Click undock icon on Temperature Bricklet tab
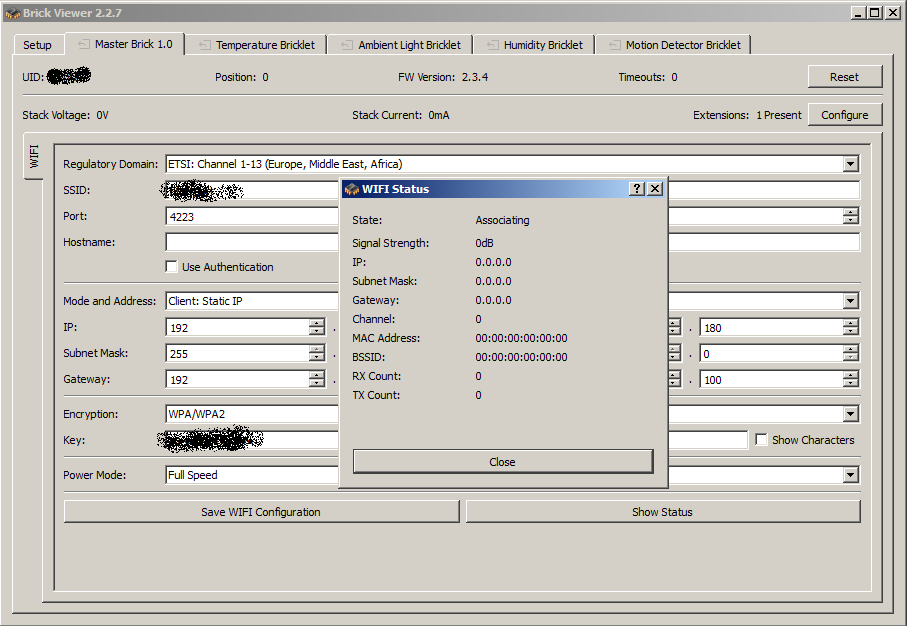This screenshot has height=626, width=907. coord(205,45)
